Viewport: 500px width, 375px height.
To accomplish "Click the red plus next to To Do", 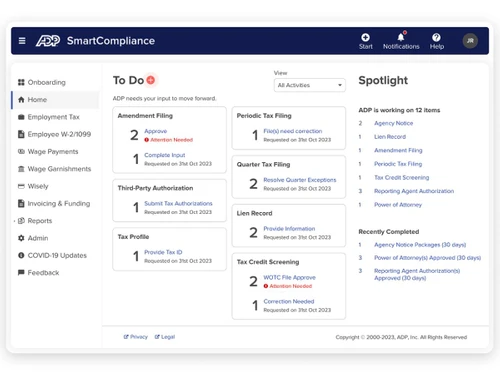I will [x=151, y=80].
